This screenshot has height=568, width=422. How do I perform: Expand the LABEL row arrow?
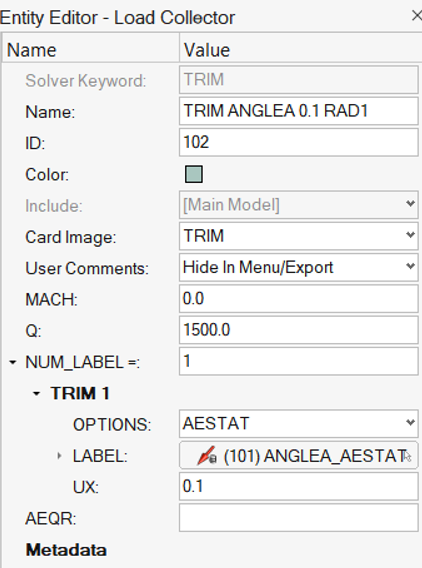(59, 456)
